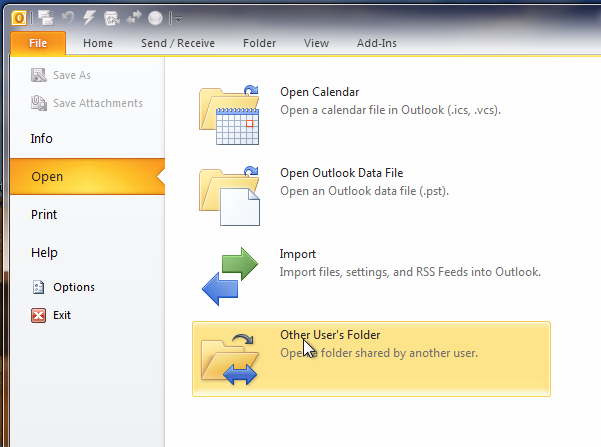
Task: Switch to the Send / Receive tab
Action: click(x=178, y=43)
